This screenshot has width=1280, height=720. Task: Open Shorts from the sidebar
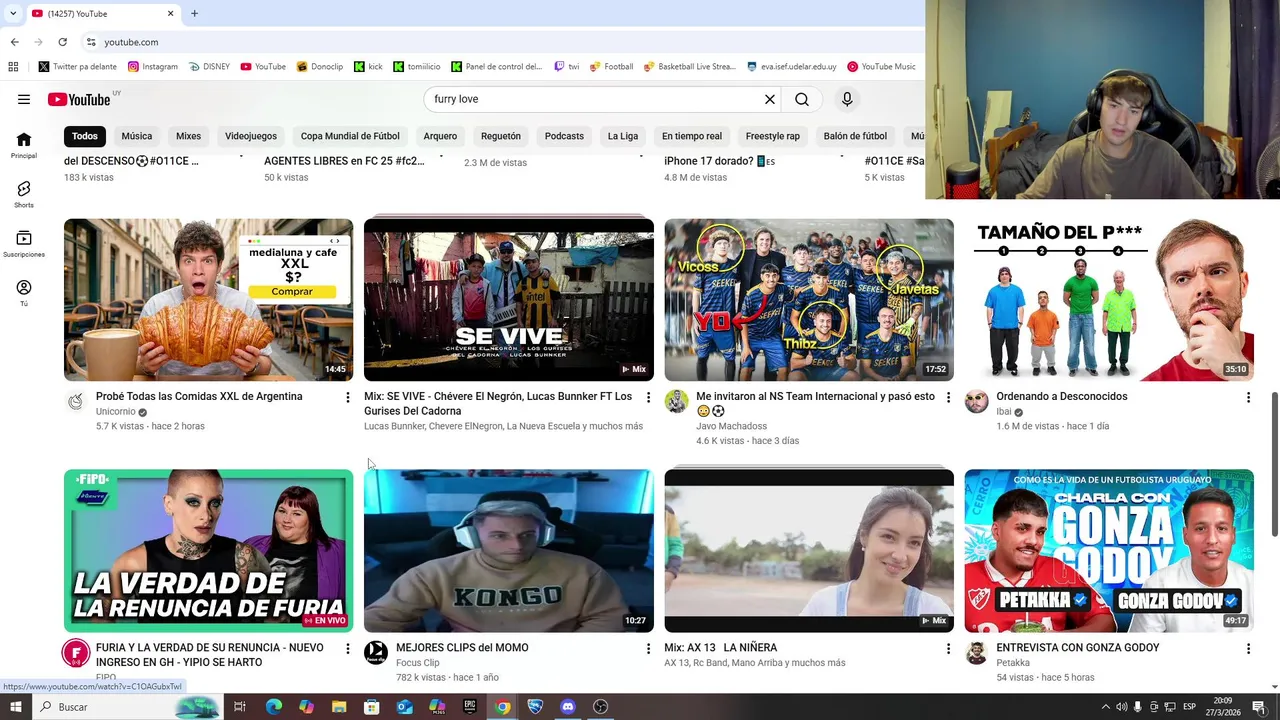pyautogui.click(x=24, y=194)
